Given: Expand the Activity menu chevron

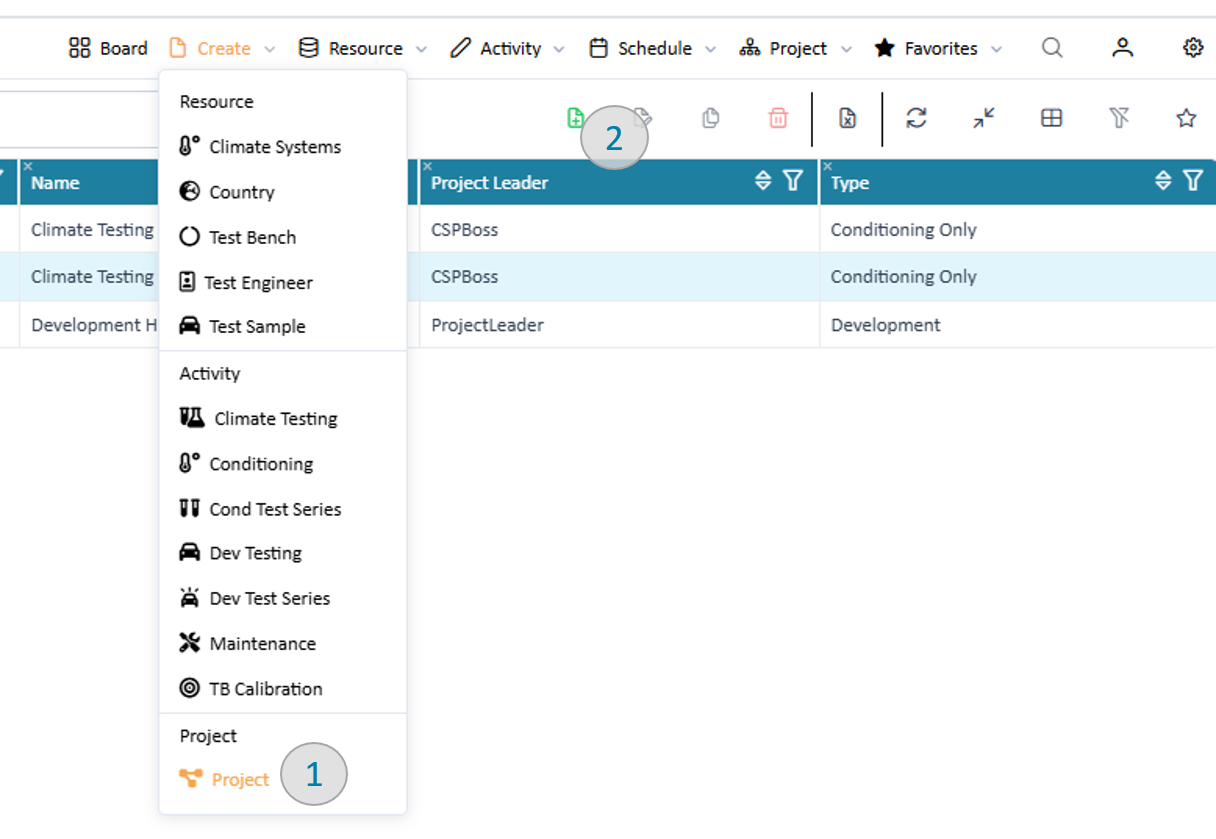Looking at the screenshot, I should tap(559, 49).
